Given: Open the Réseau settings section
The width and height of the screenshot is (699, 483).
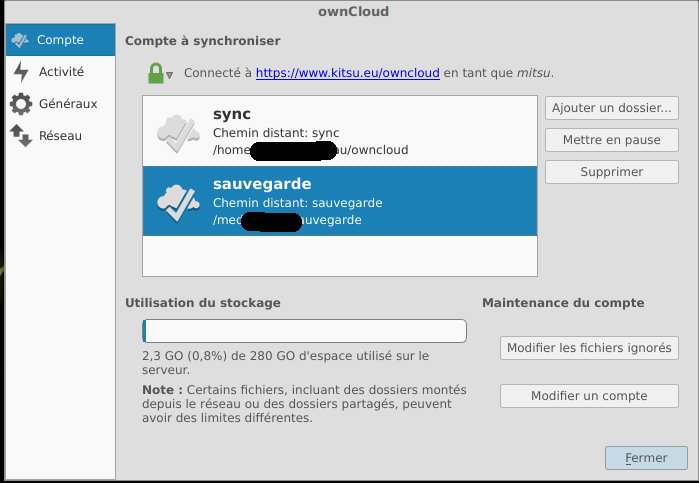Looking at the screenshot, I should [60, 136].
